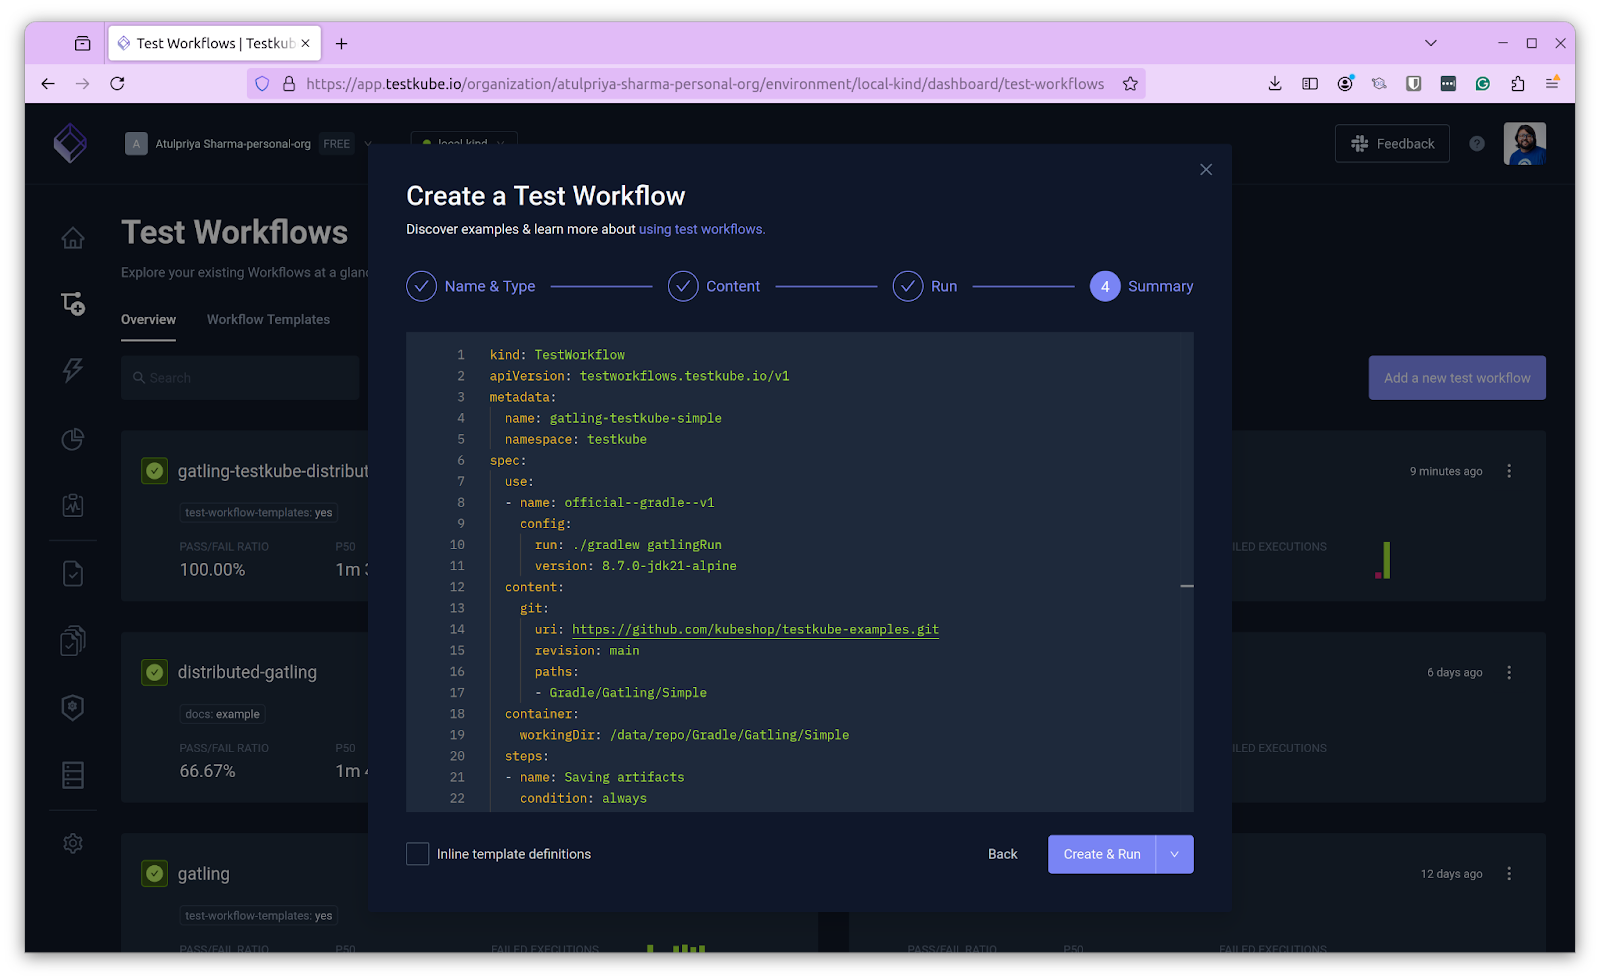Click the Grammarly extension icon

click(x=1483, y=84)
